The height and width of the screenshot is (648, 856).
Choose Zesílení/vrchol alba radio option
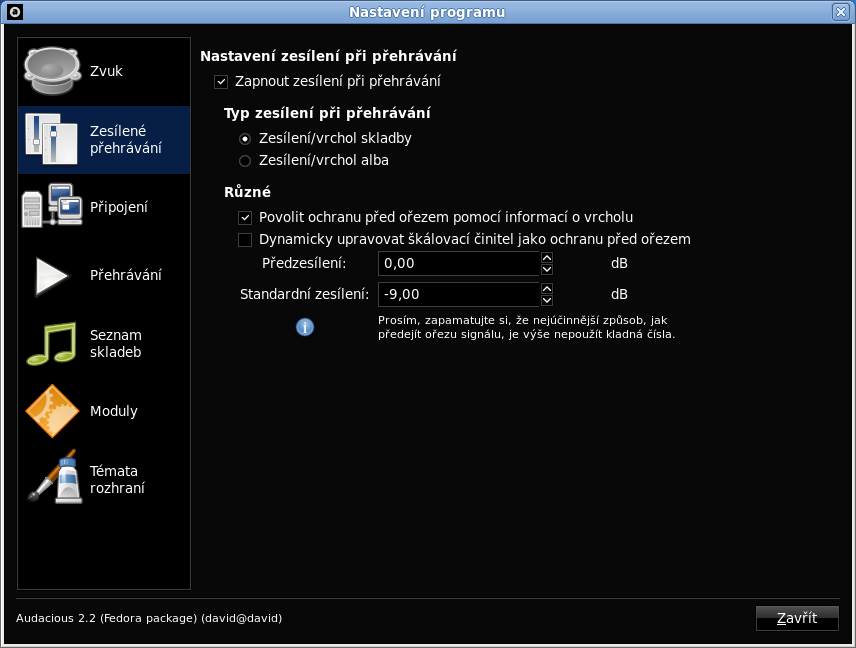[x=245, y=161]
